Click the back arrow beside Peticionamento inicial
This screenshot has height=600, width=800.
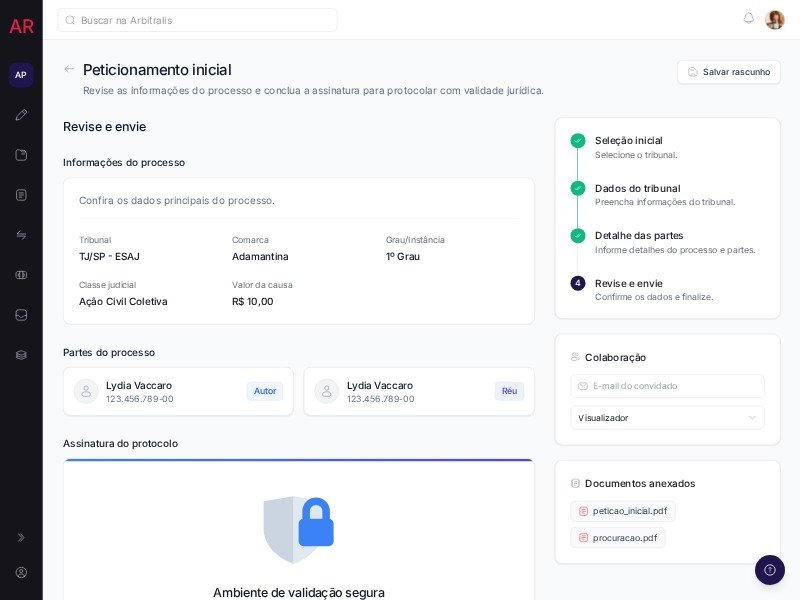pos(69,69)
